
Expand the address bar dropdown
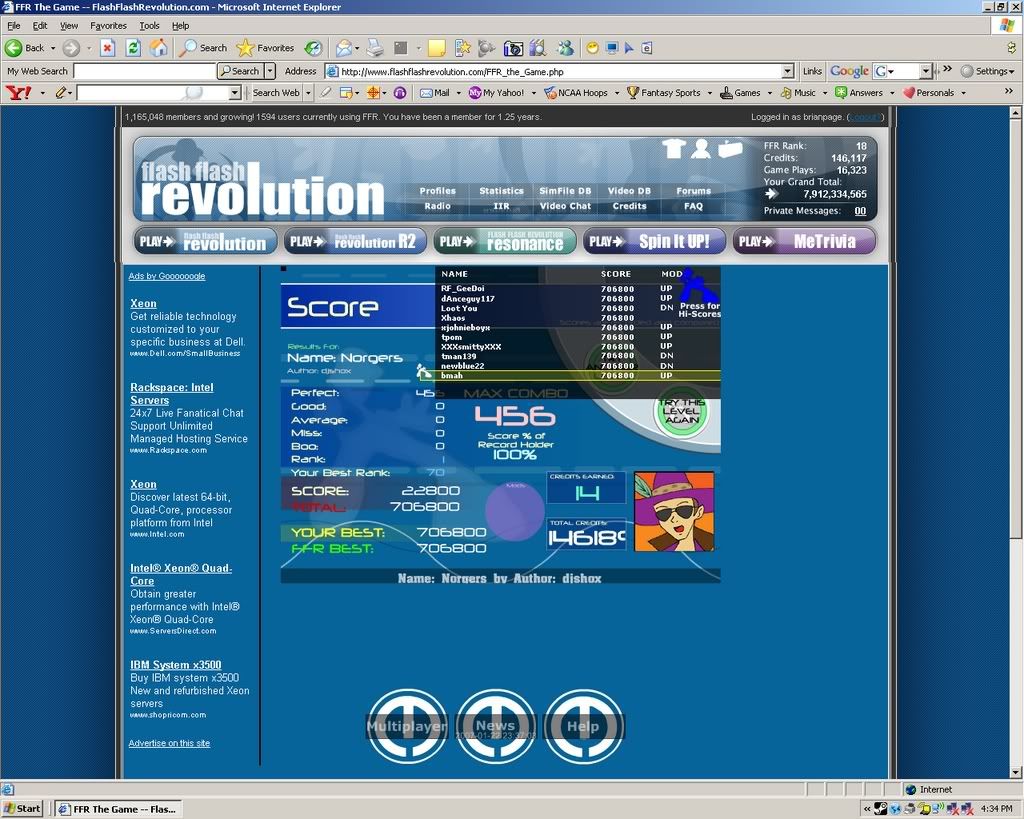click(788, 71)
